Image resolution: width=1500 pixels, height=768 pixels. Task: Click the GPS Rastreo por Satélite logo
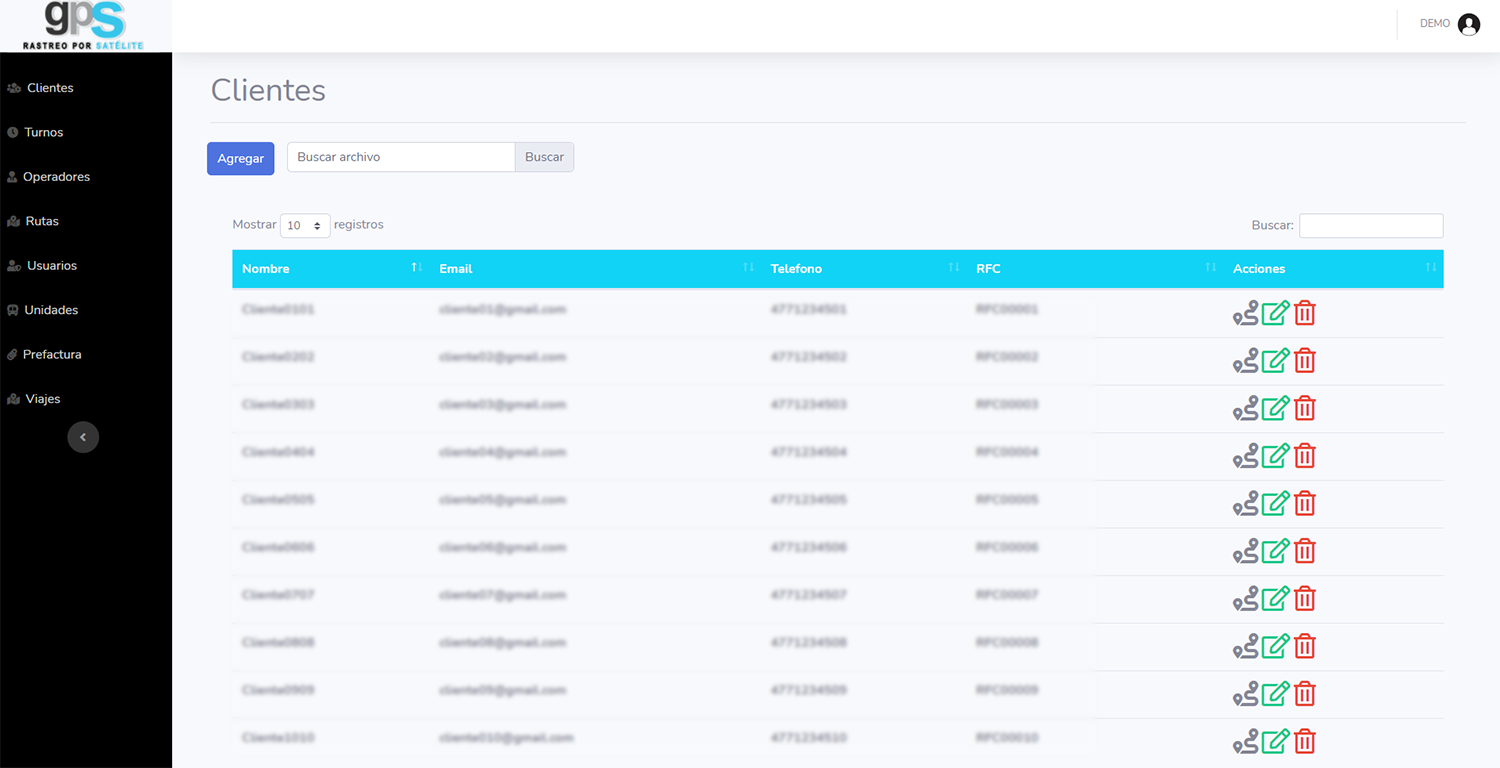click(85, 26)
